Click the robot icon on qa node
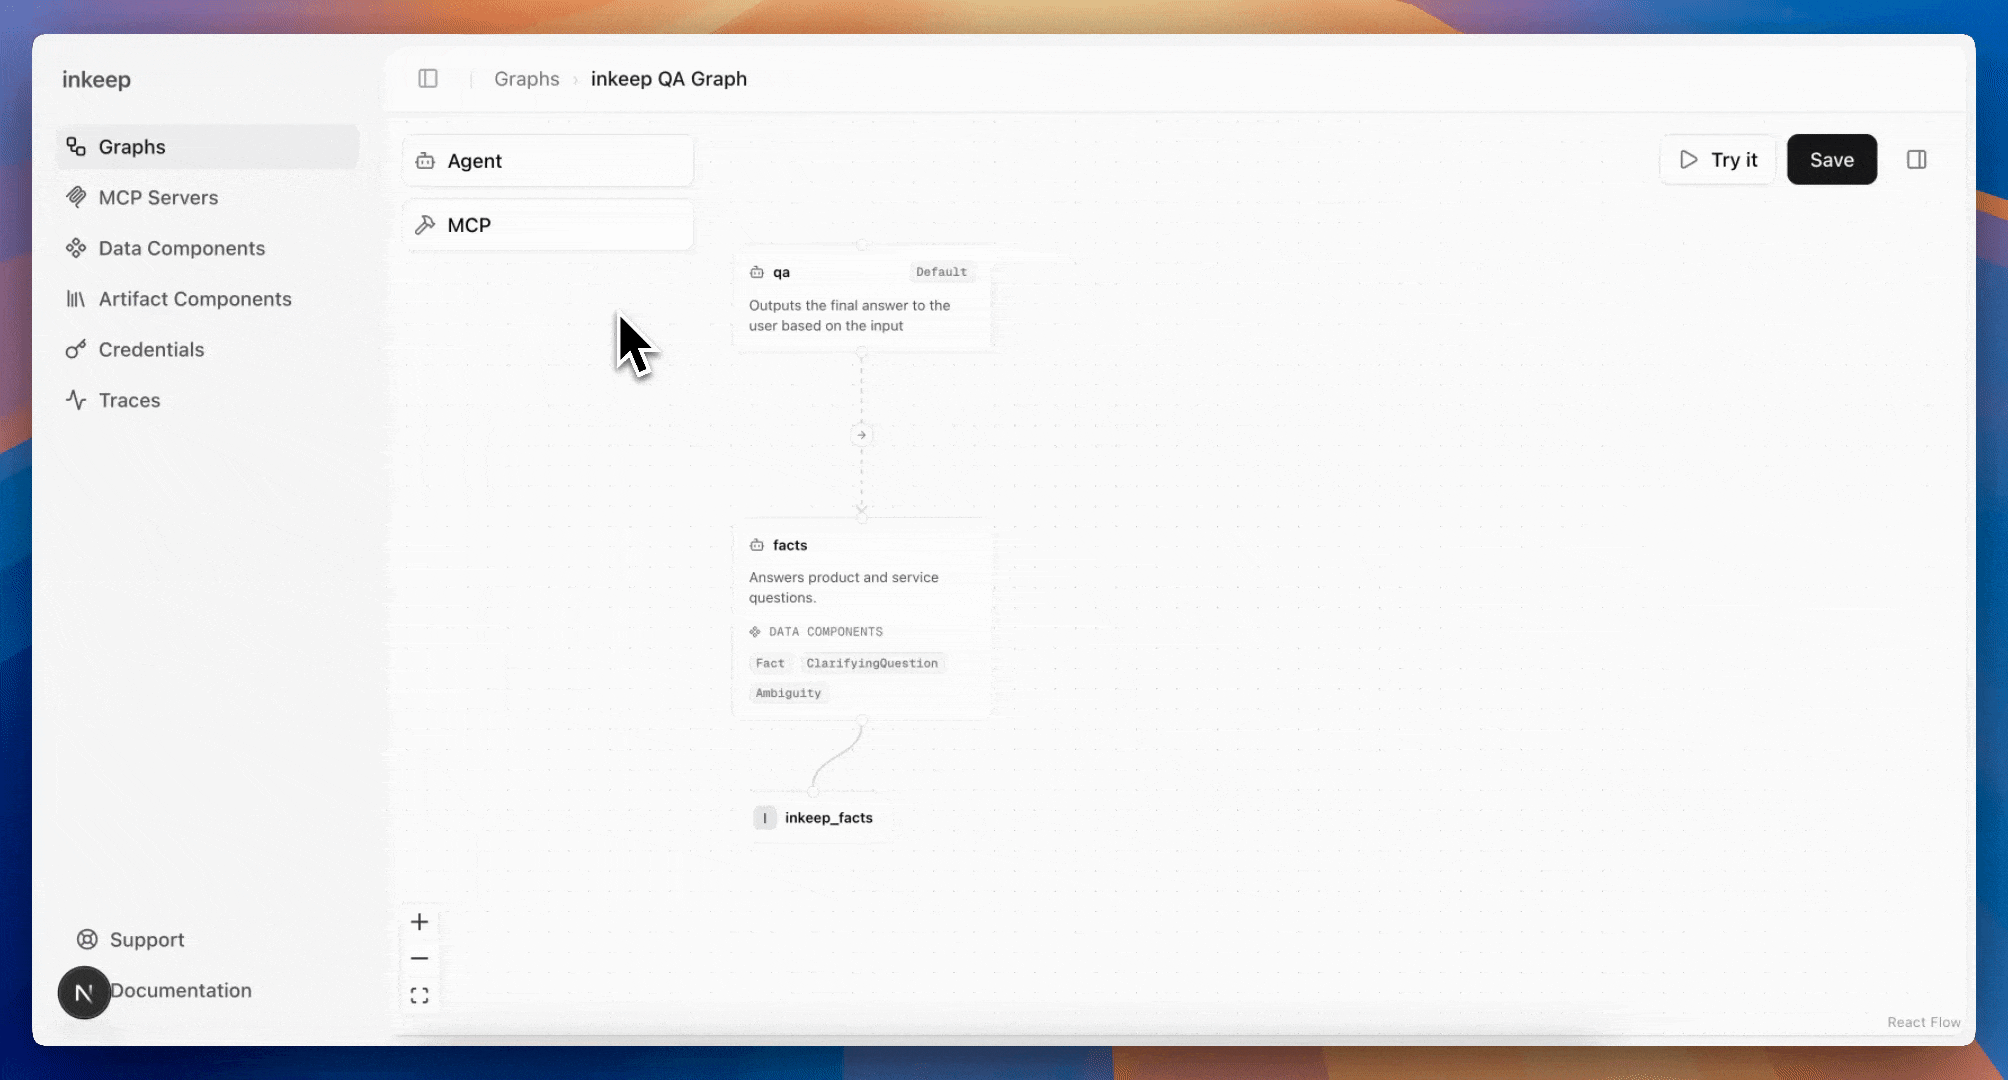Viewport: 2008px width, 1080px height. [x=757, y=272]
